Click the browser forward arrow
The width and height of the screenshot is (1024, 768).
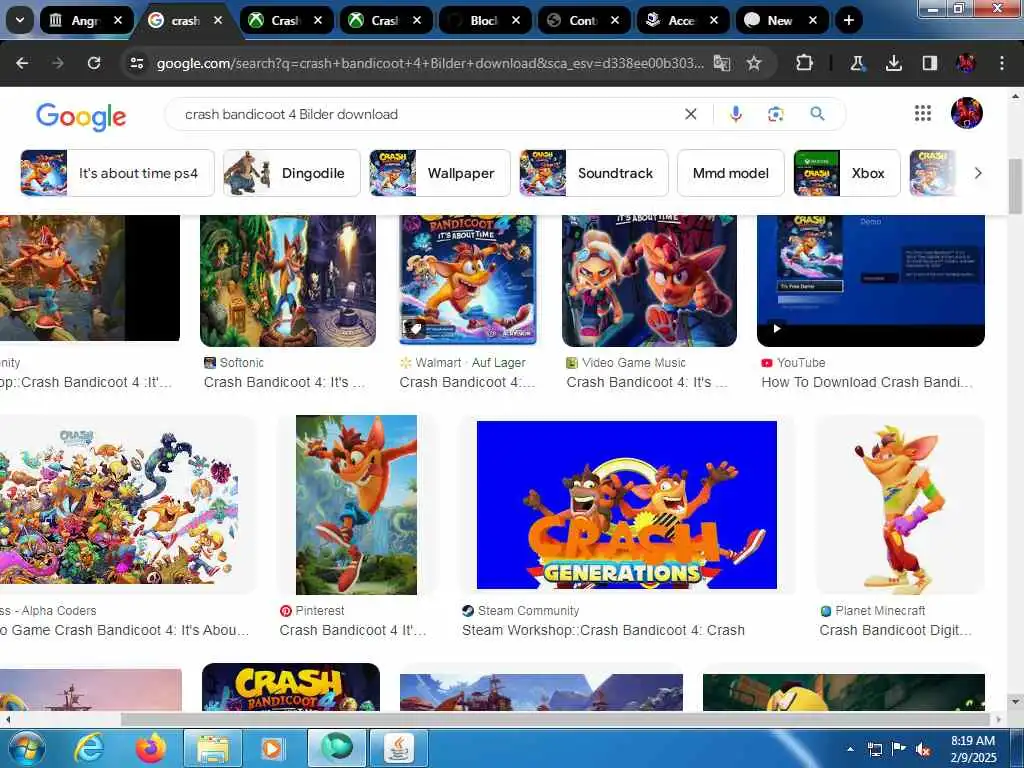click(x=58, y=63)
